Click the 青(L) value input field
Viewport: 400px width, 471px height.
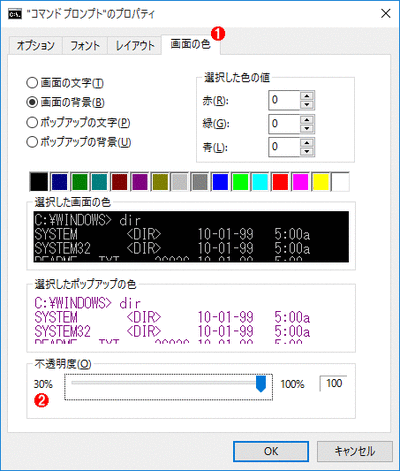coord(284,147)
